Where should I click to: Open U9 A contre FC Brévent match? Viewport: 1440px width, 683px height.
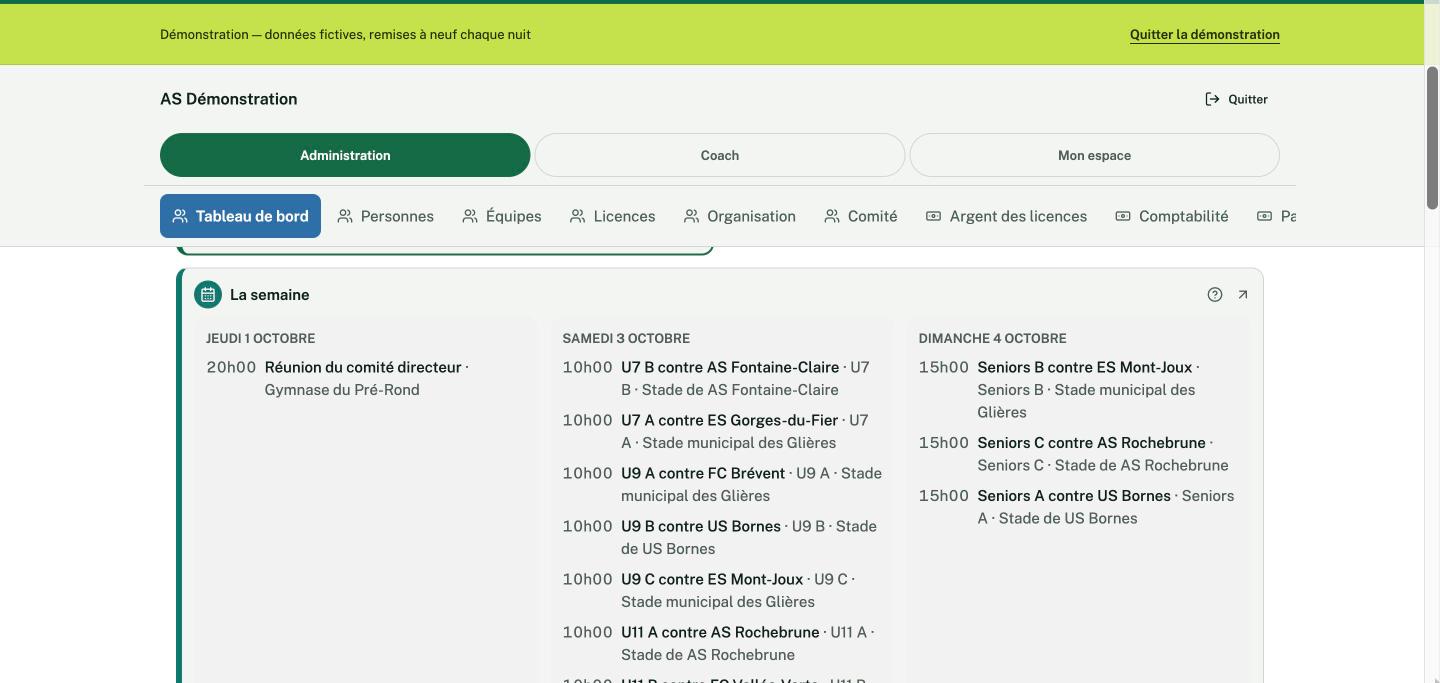tap(703, 473)
